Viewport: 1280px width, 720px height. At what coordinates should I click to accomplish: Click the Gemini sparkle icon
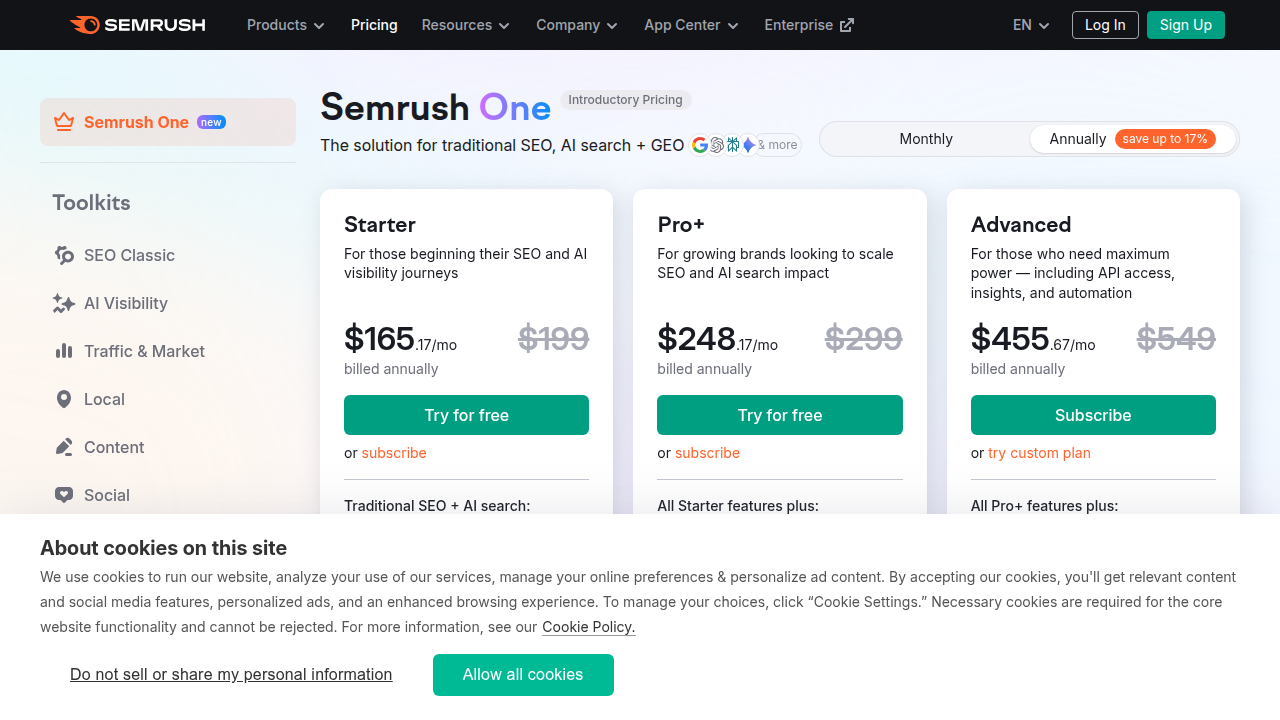tap(747, 144)
